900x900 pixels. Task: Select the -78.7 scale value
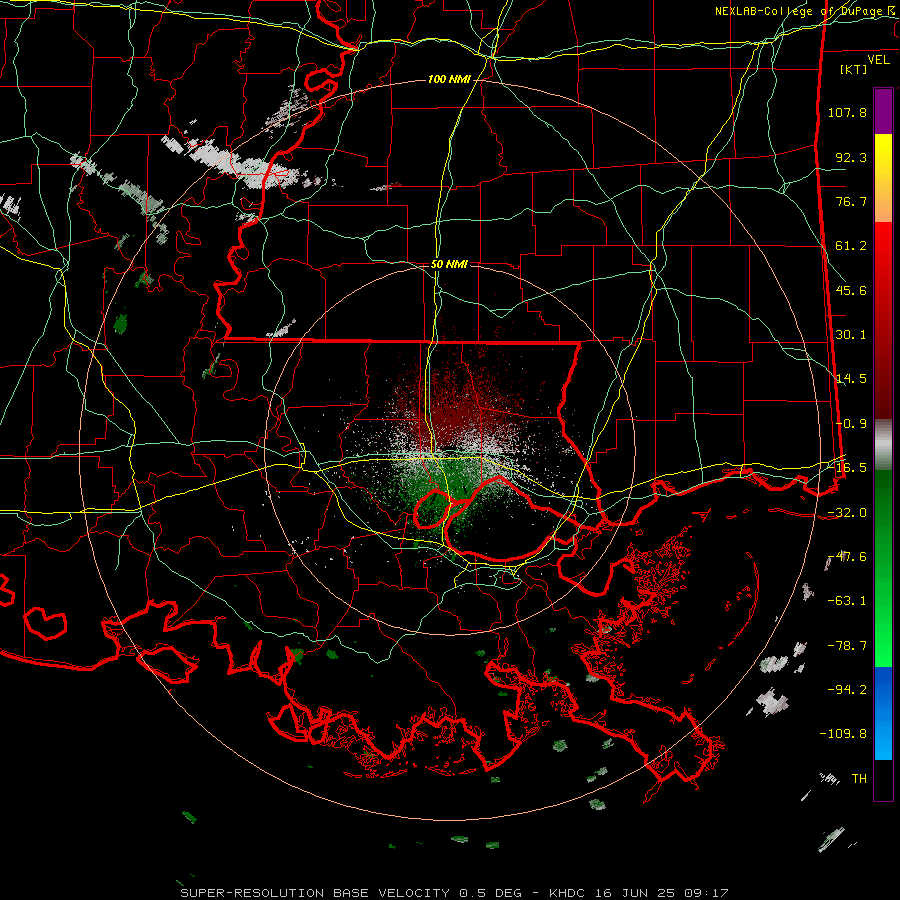[x=847, y=646]
